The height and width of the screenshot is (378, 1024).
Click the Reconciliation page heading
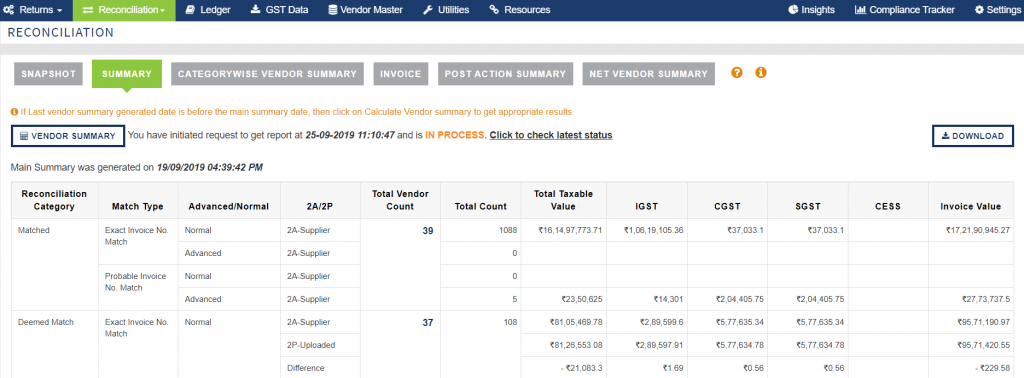(61, 33)
